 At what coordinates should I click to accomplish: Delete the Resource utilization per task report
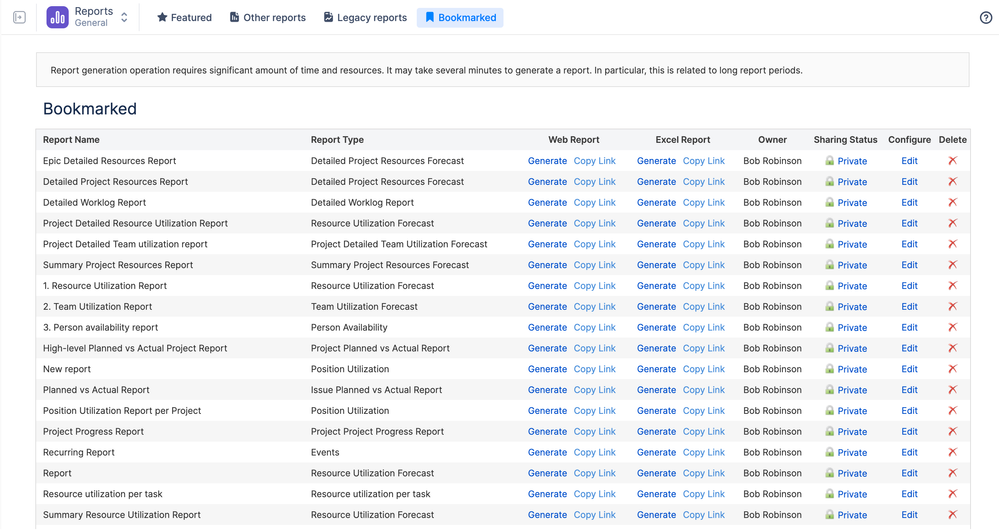click(952, 494)
